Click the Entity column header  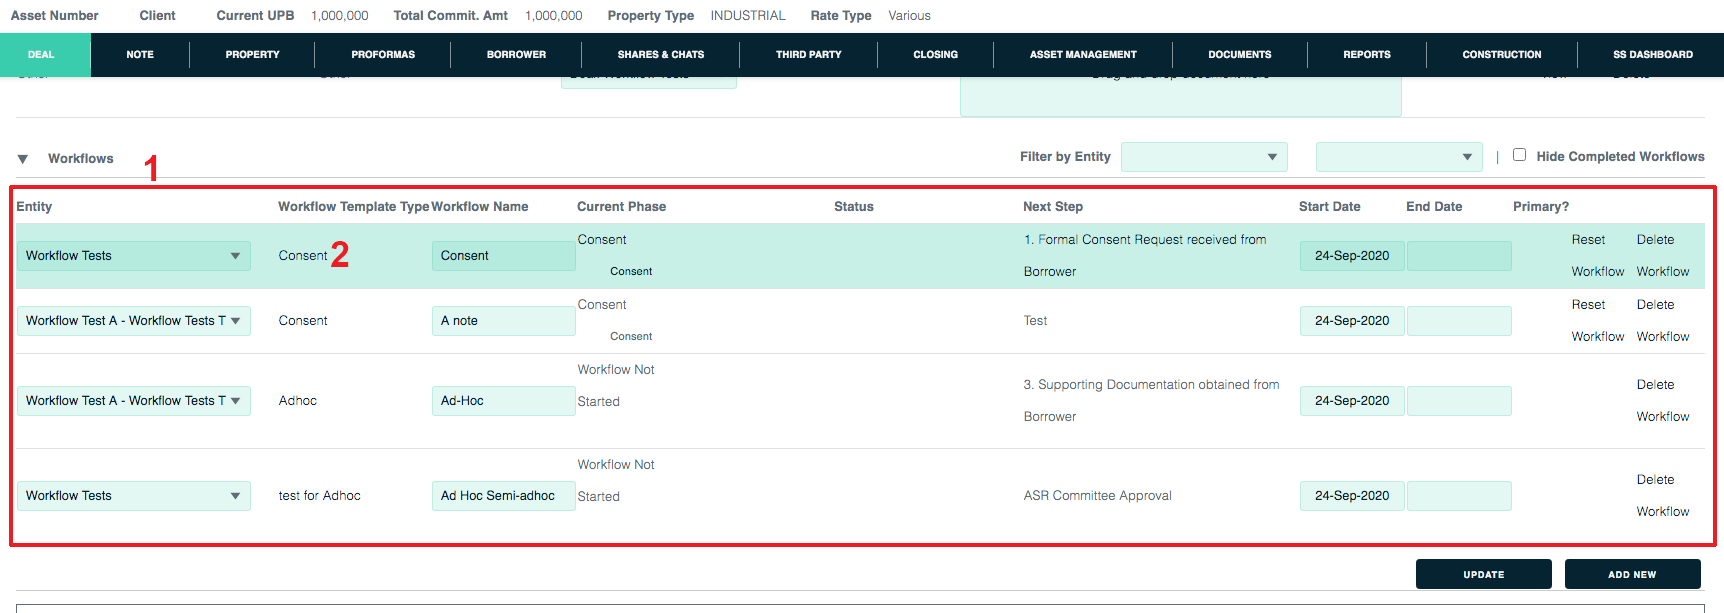point(34,207)
